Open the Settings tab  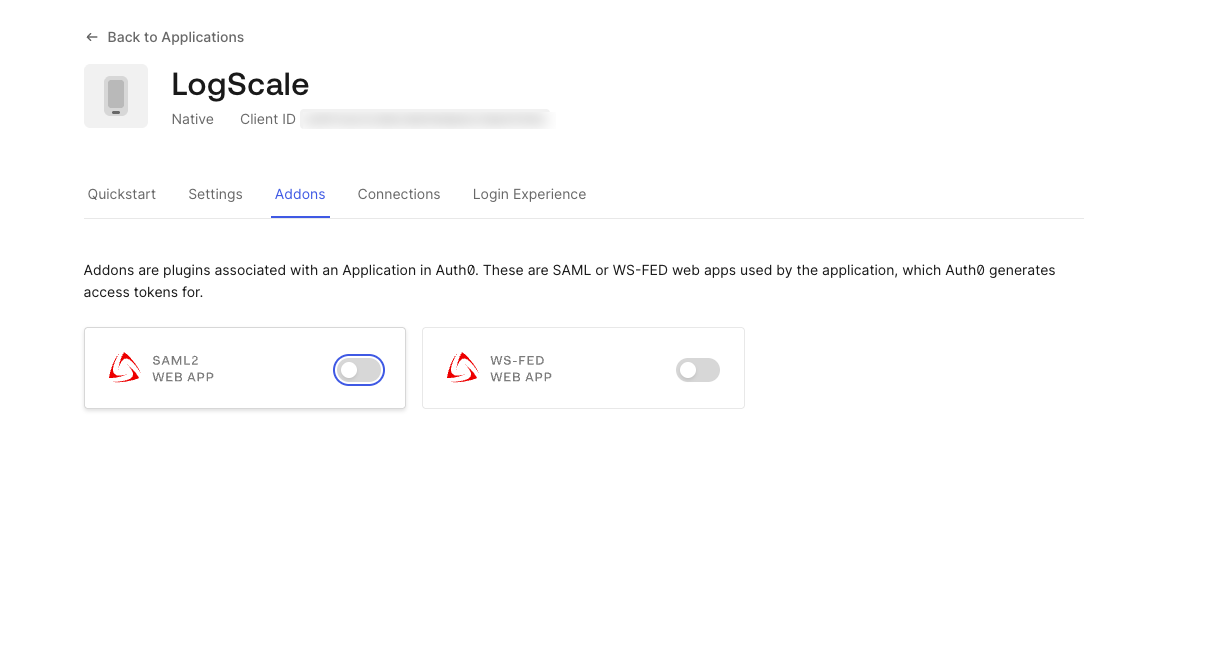215,194
